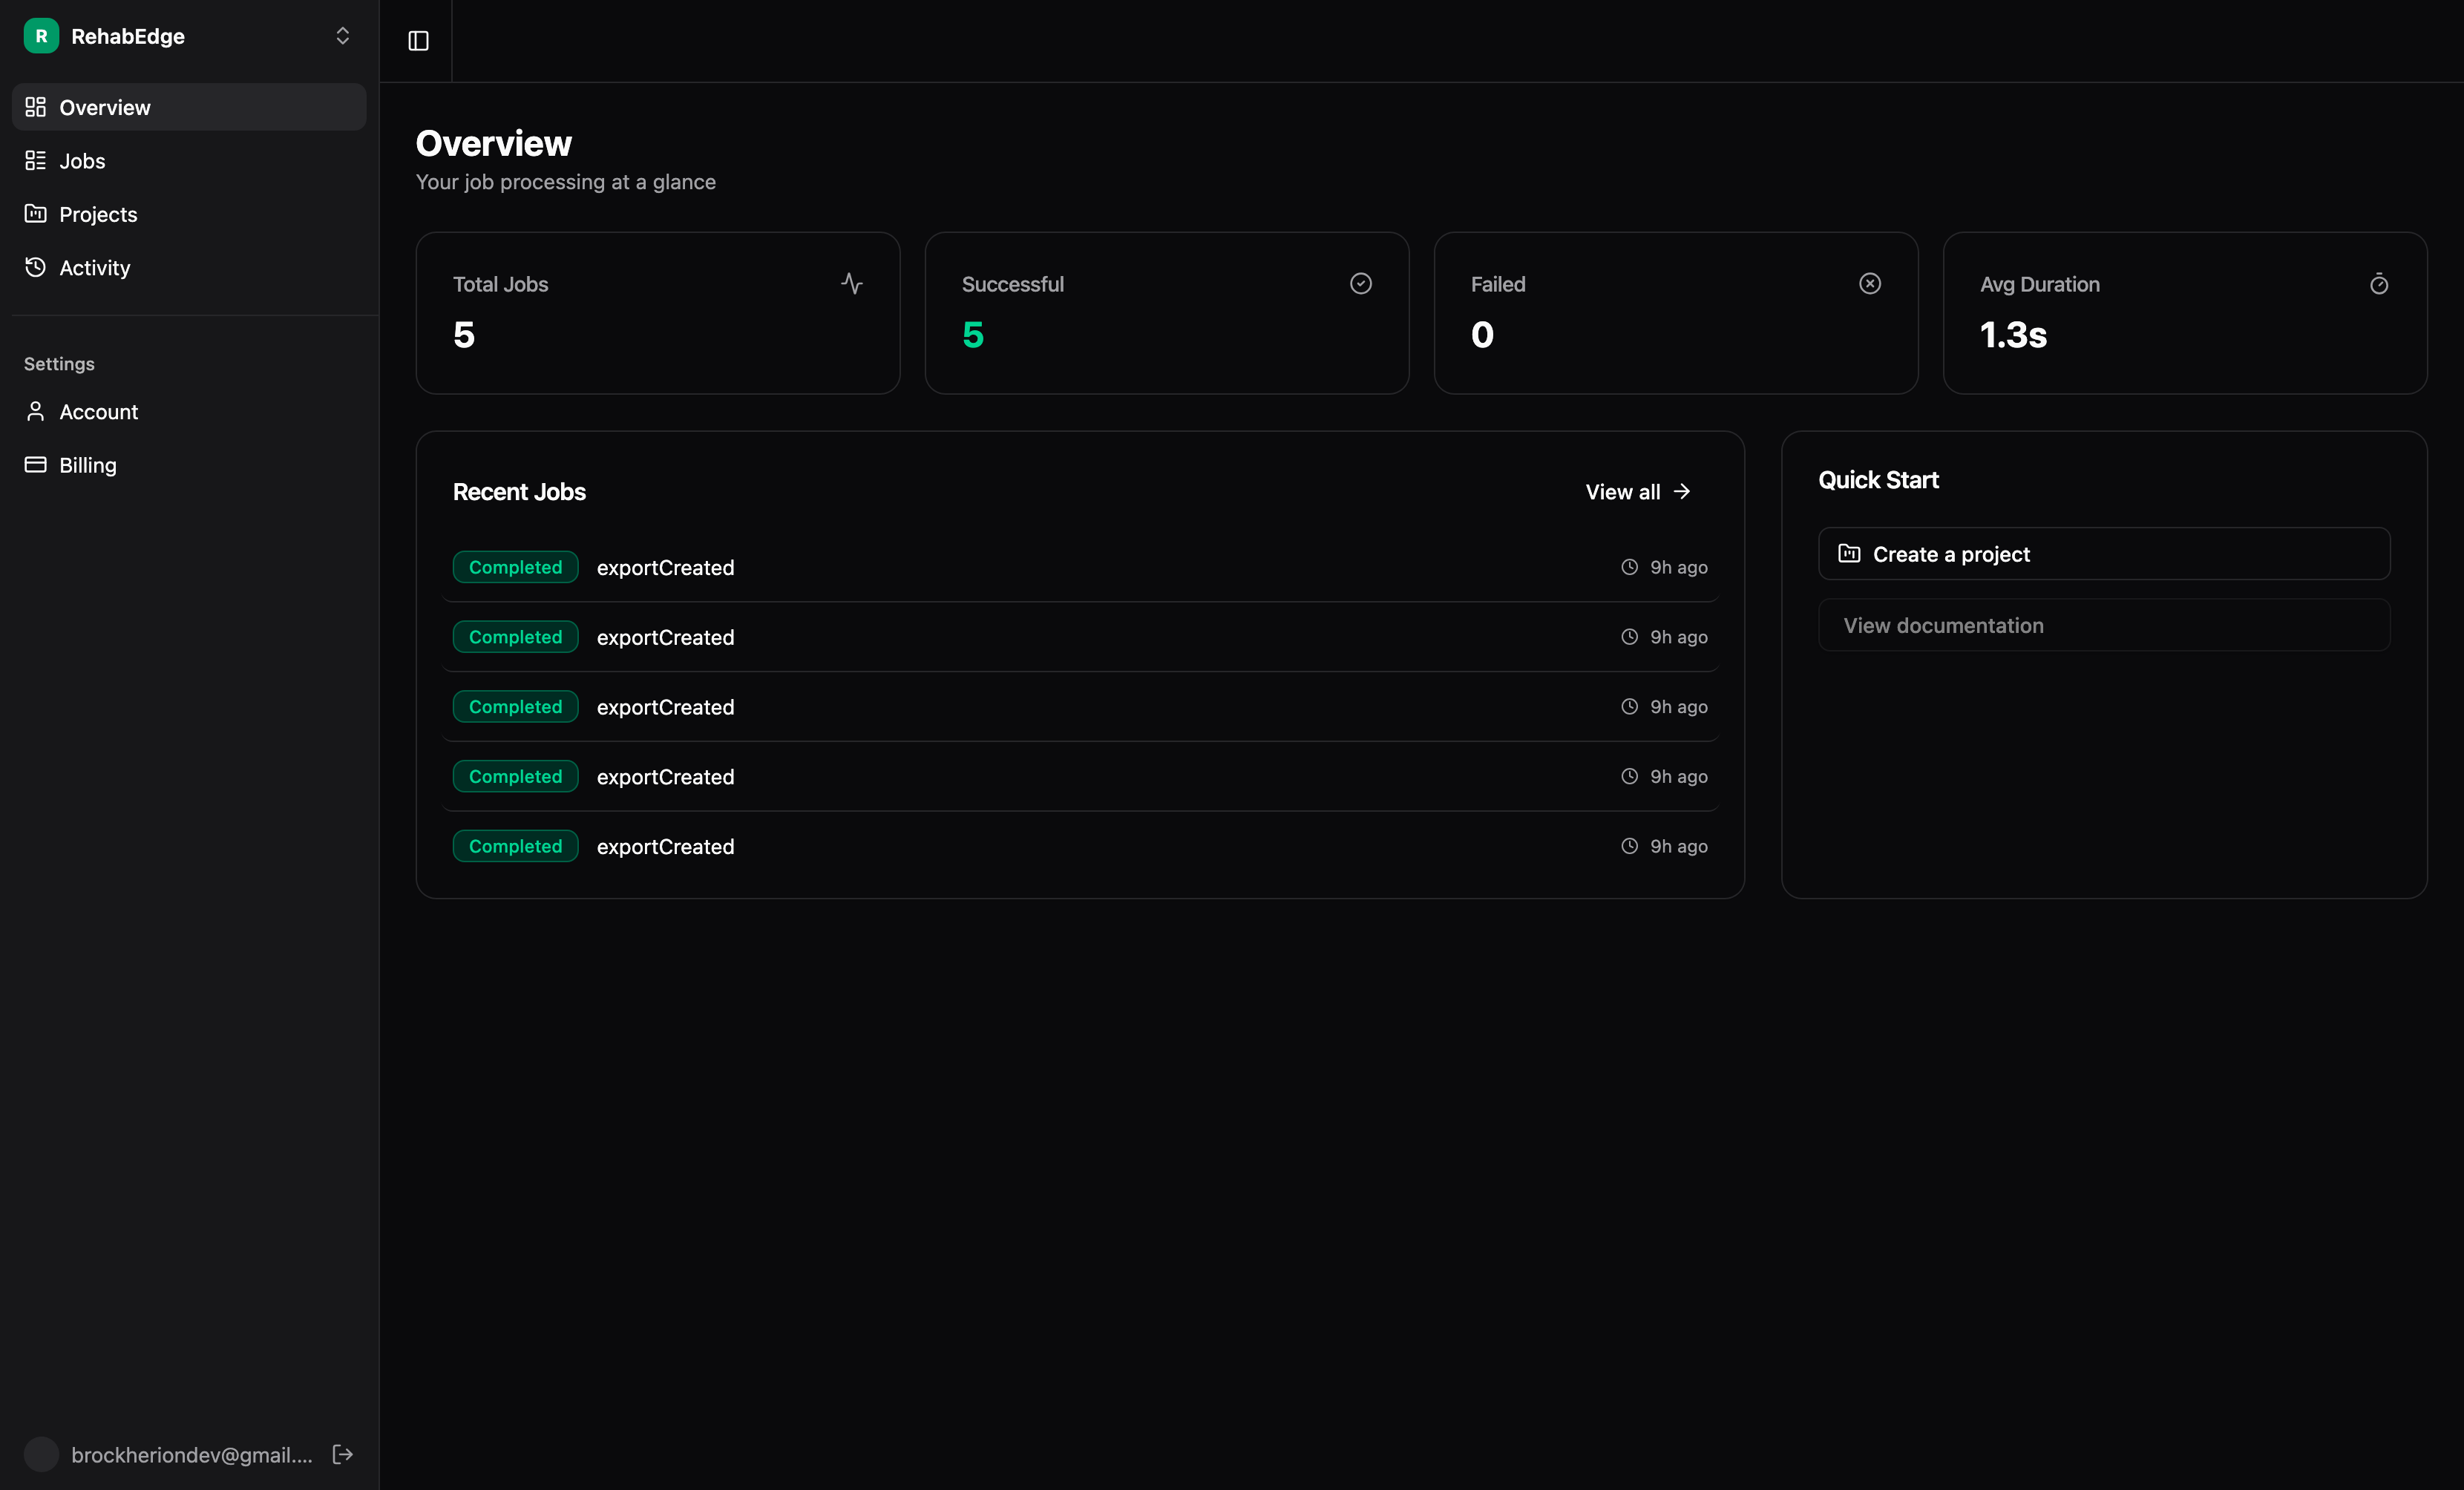Click the timer icon on Avg Duration card
The width and height of the screenshot is (2464, 1490).
(x=2379, y=284)
